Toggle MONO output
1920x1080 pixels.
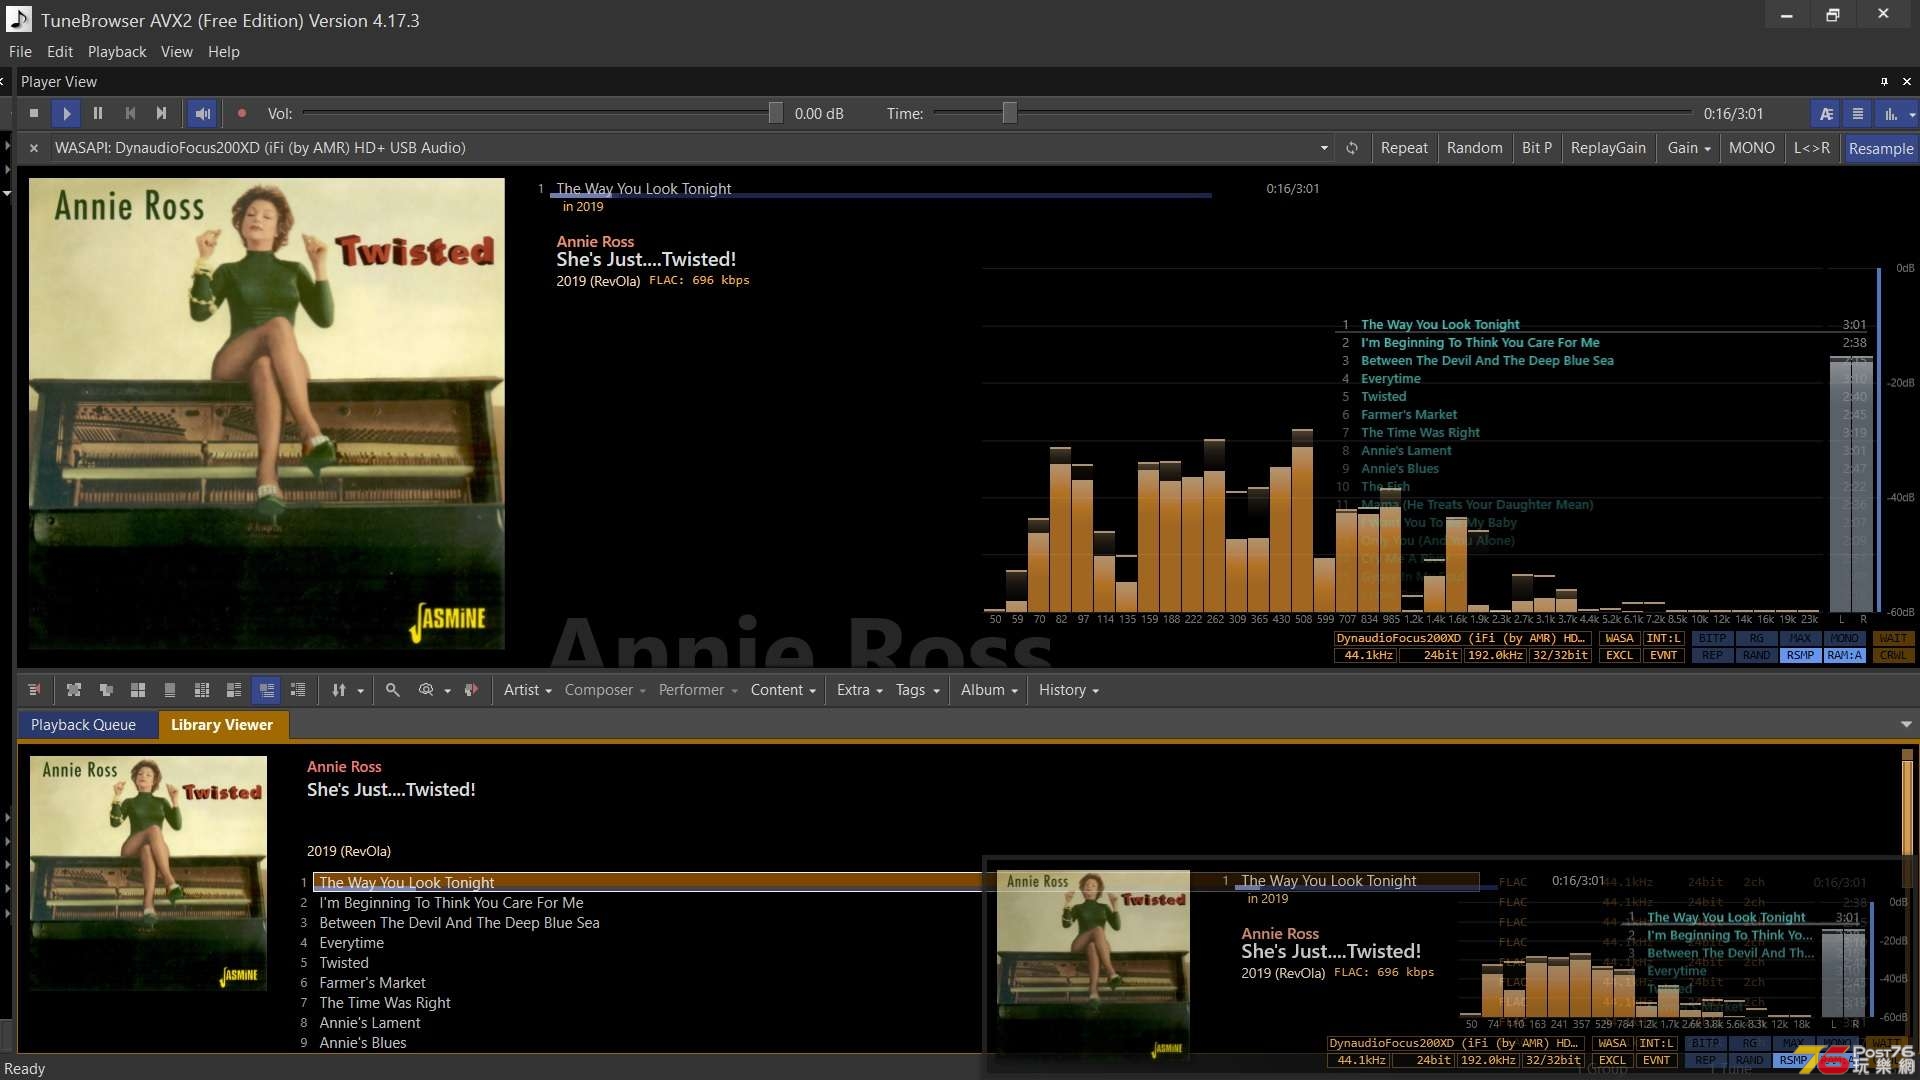pos(1752,148)
